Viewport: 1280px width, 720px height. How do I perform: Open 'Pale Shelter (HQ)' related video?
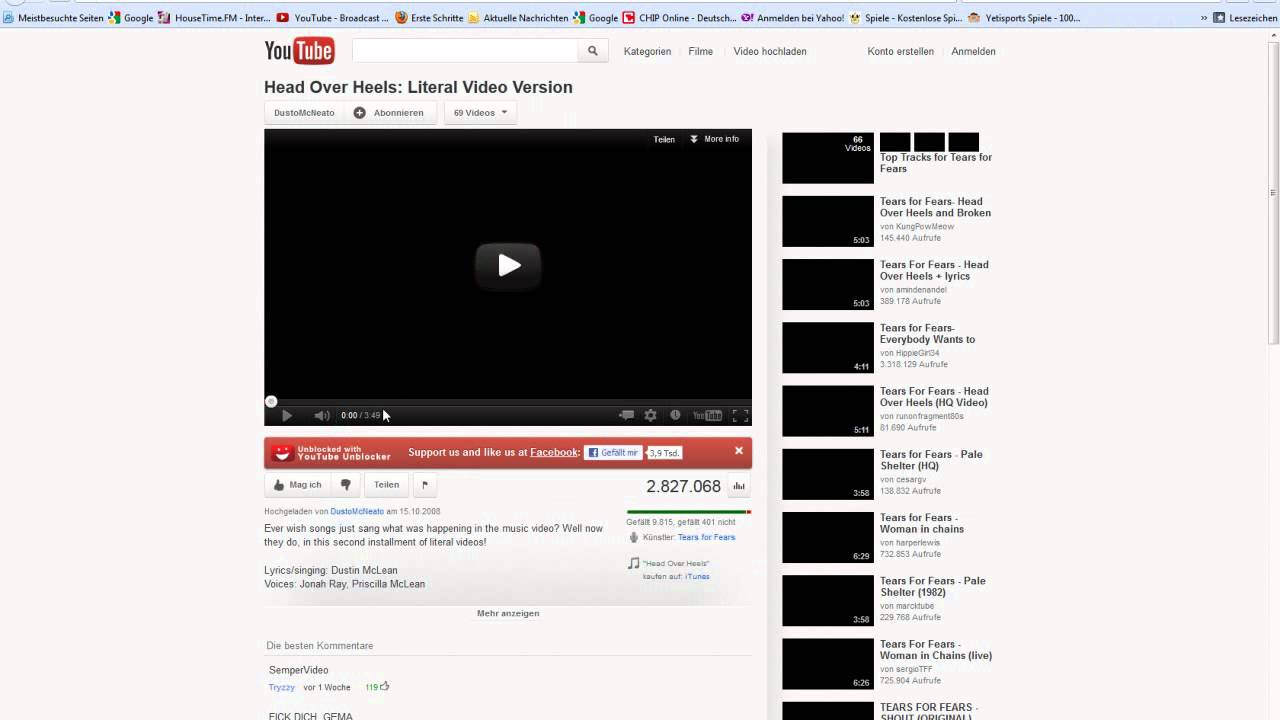click(x=931, y=460)
